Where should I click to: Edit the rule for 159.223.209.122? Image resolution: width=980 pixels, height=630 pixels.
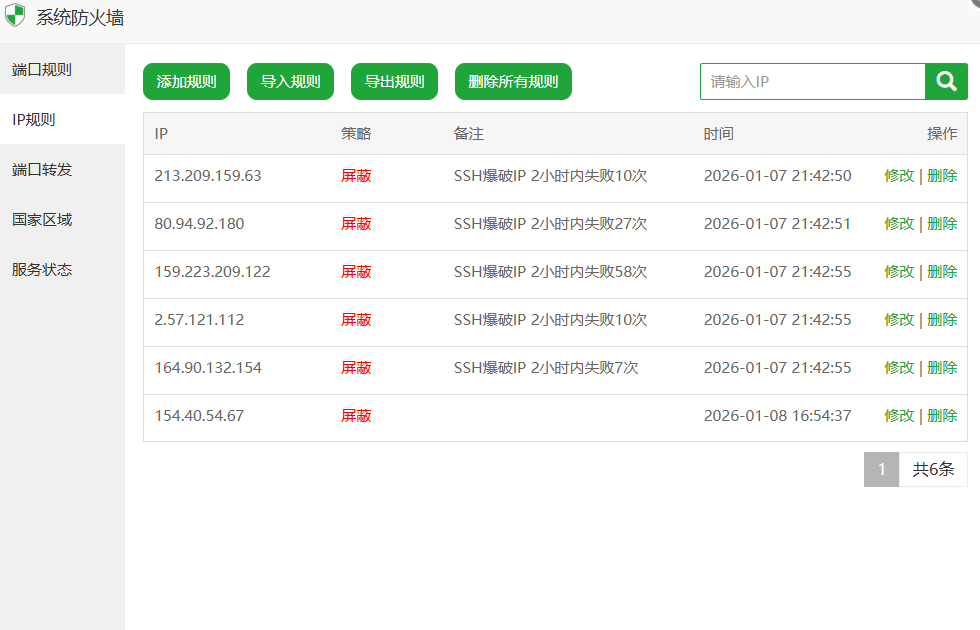click(x=899, y=272)
